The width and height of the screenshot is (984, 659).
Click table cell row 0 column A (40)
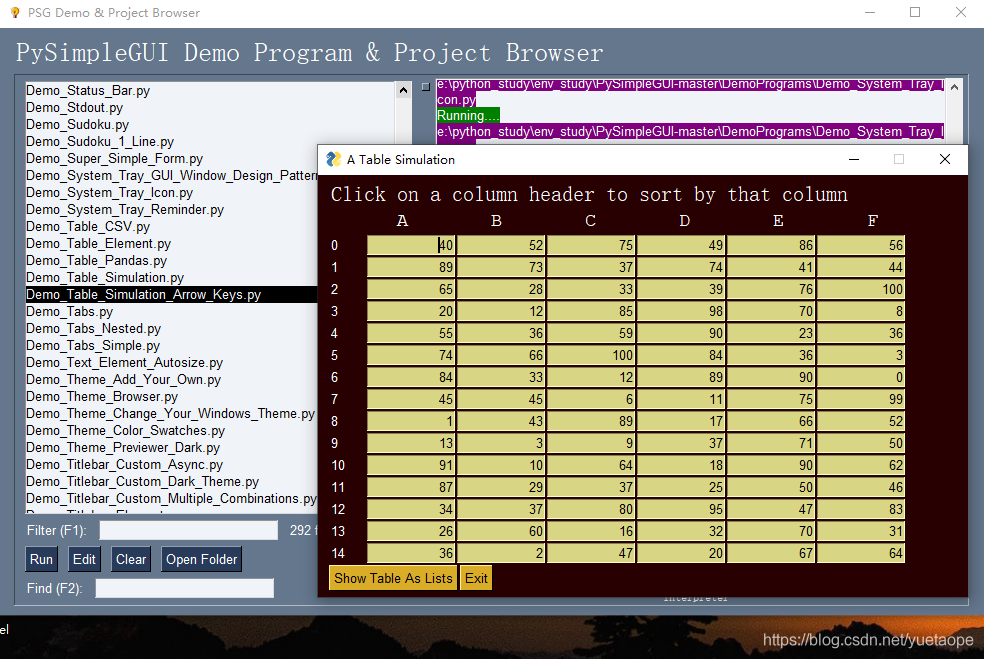point(411,245)
